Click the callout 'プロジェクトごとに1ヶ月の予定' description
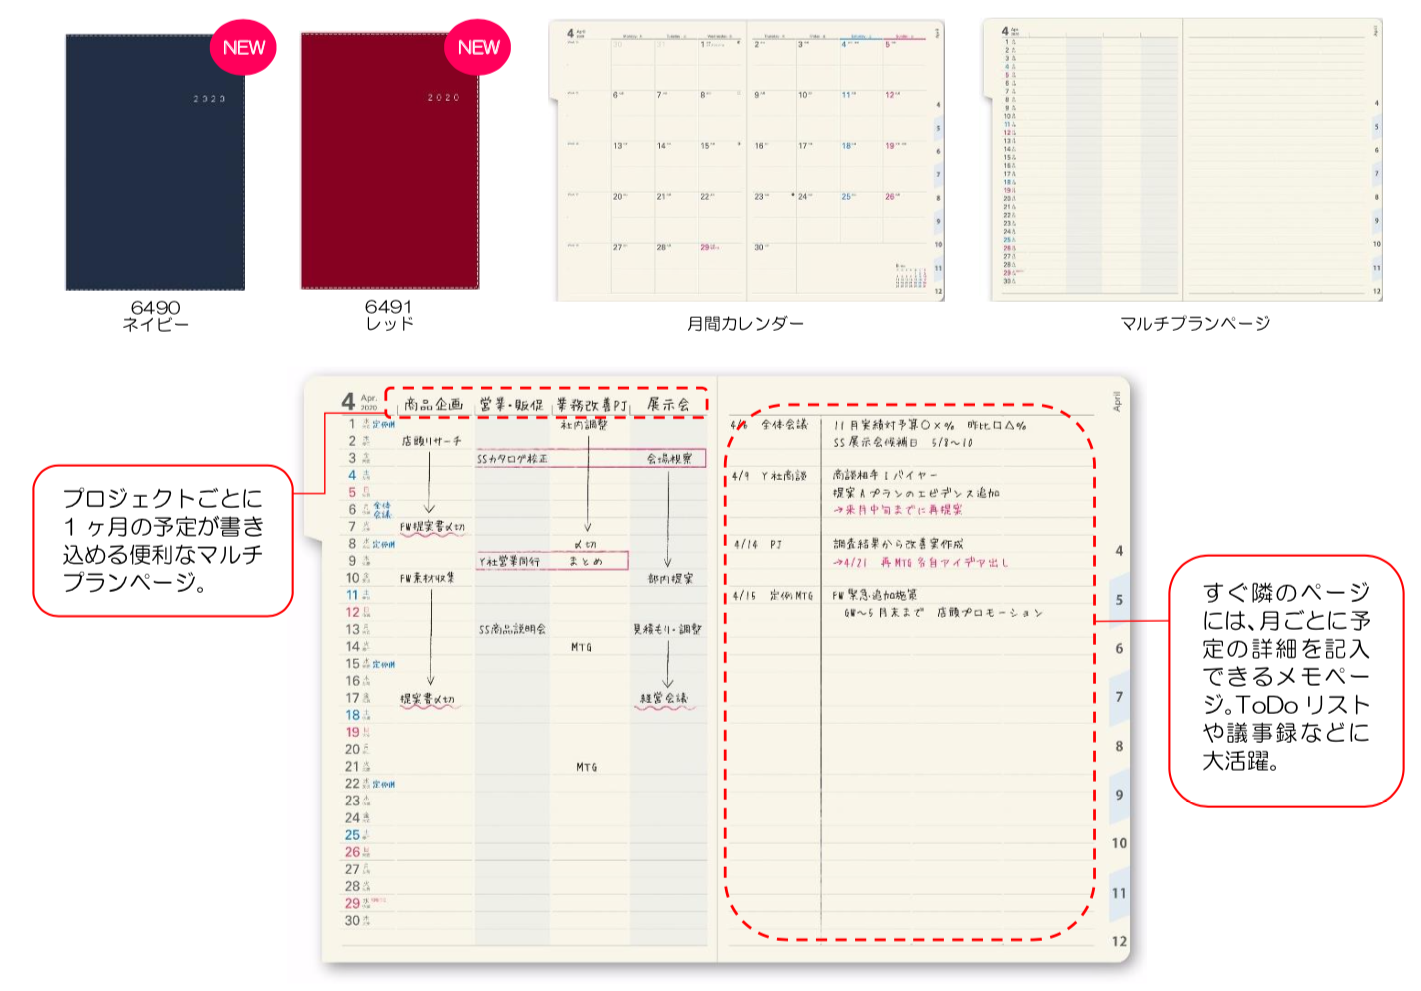This screenshot has height=991, width=1421. (x=163, y=540)
